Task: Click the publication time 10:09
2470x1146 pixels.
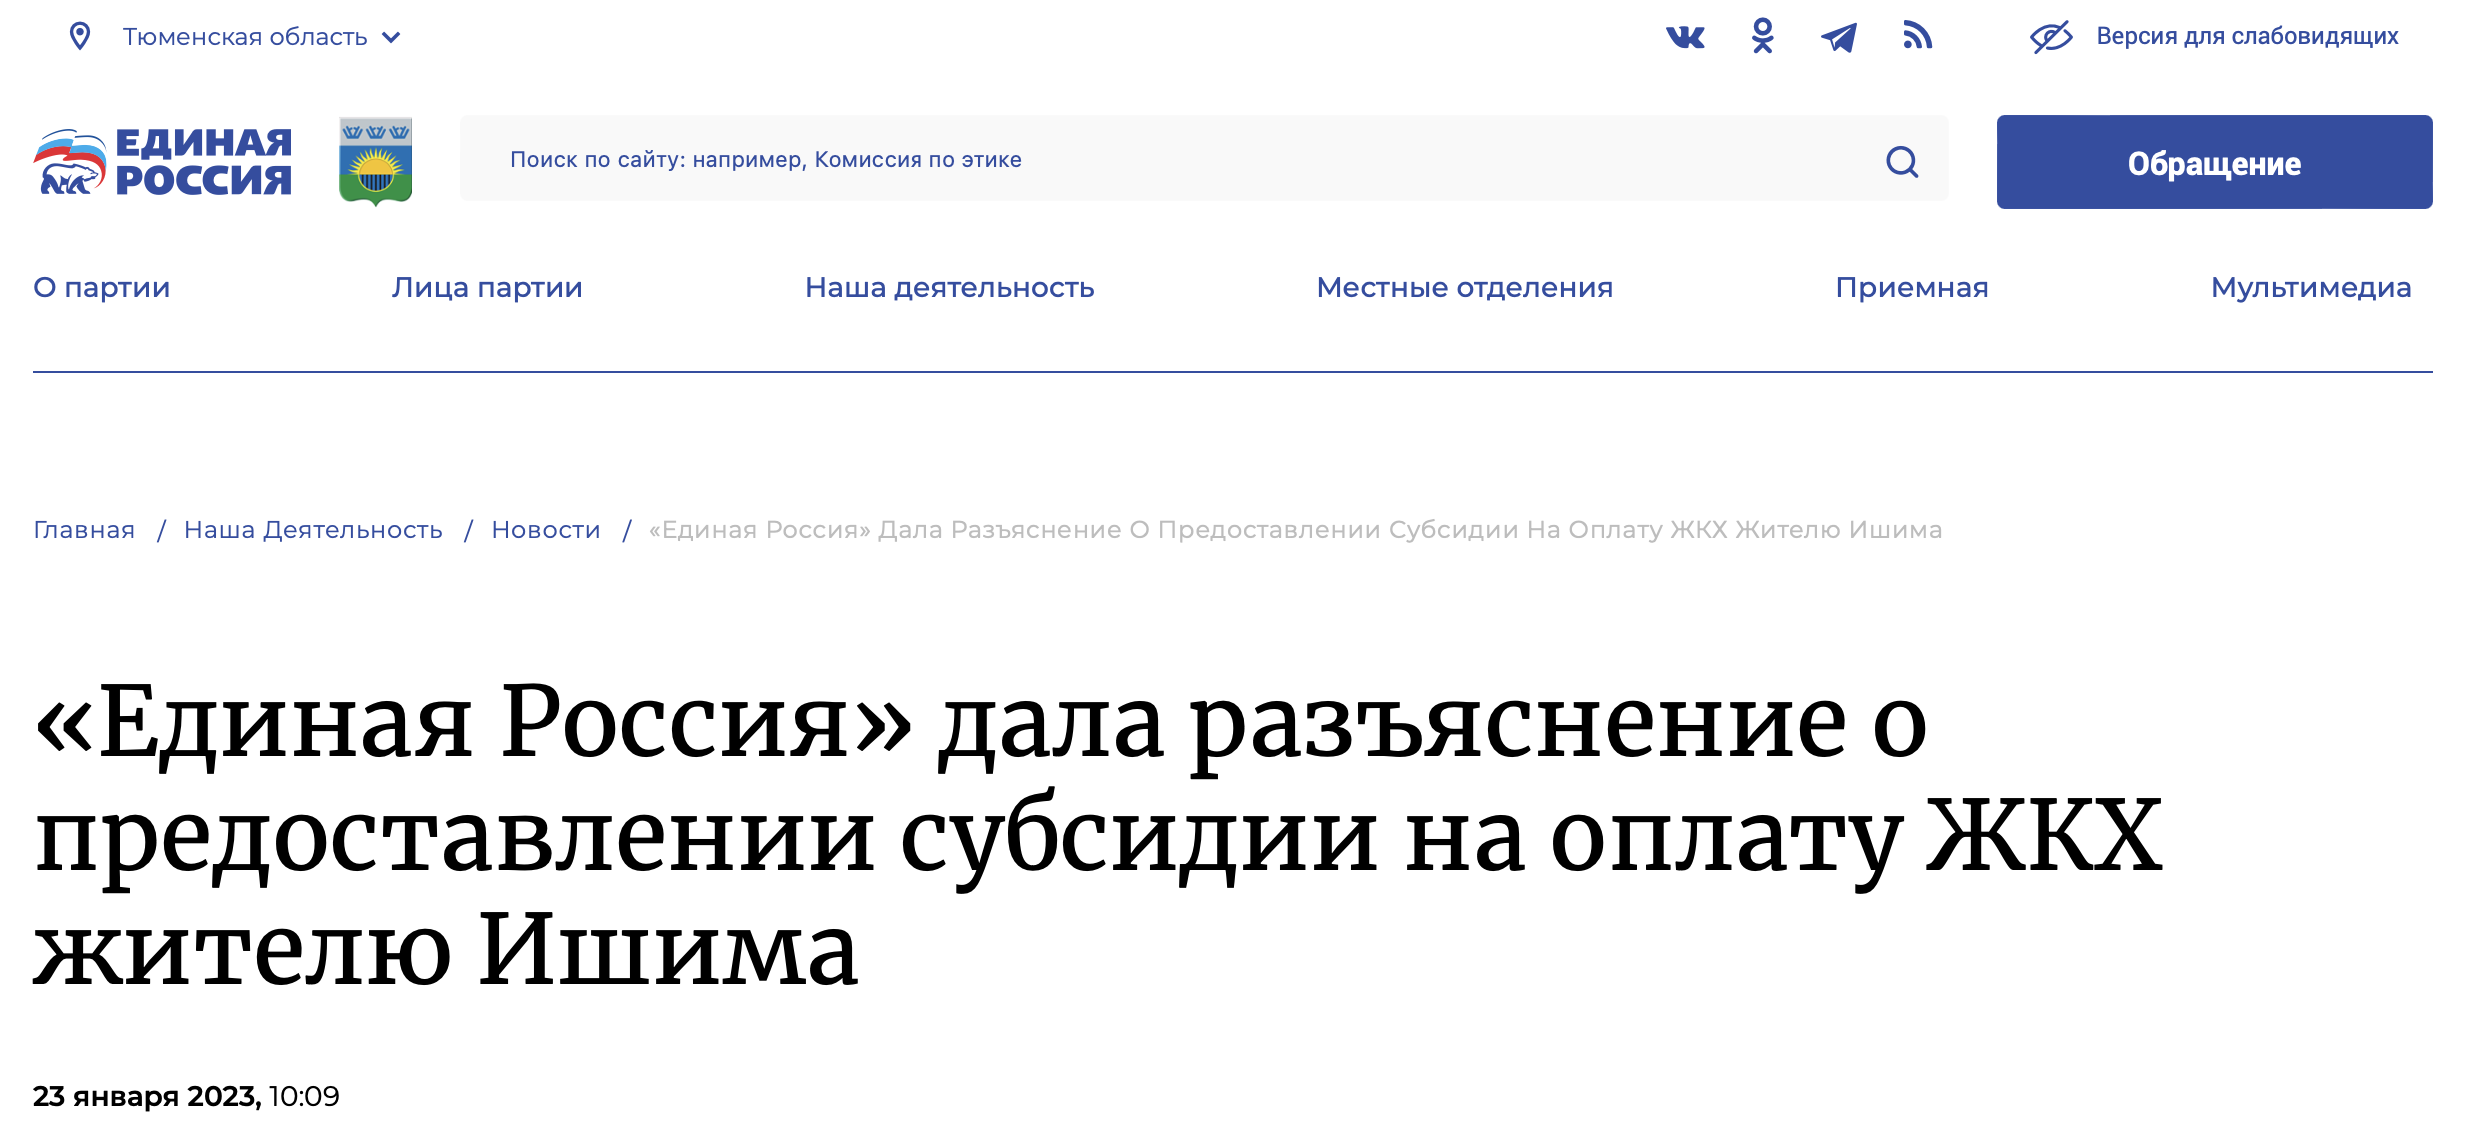Action: 304,1097
